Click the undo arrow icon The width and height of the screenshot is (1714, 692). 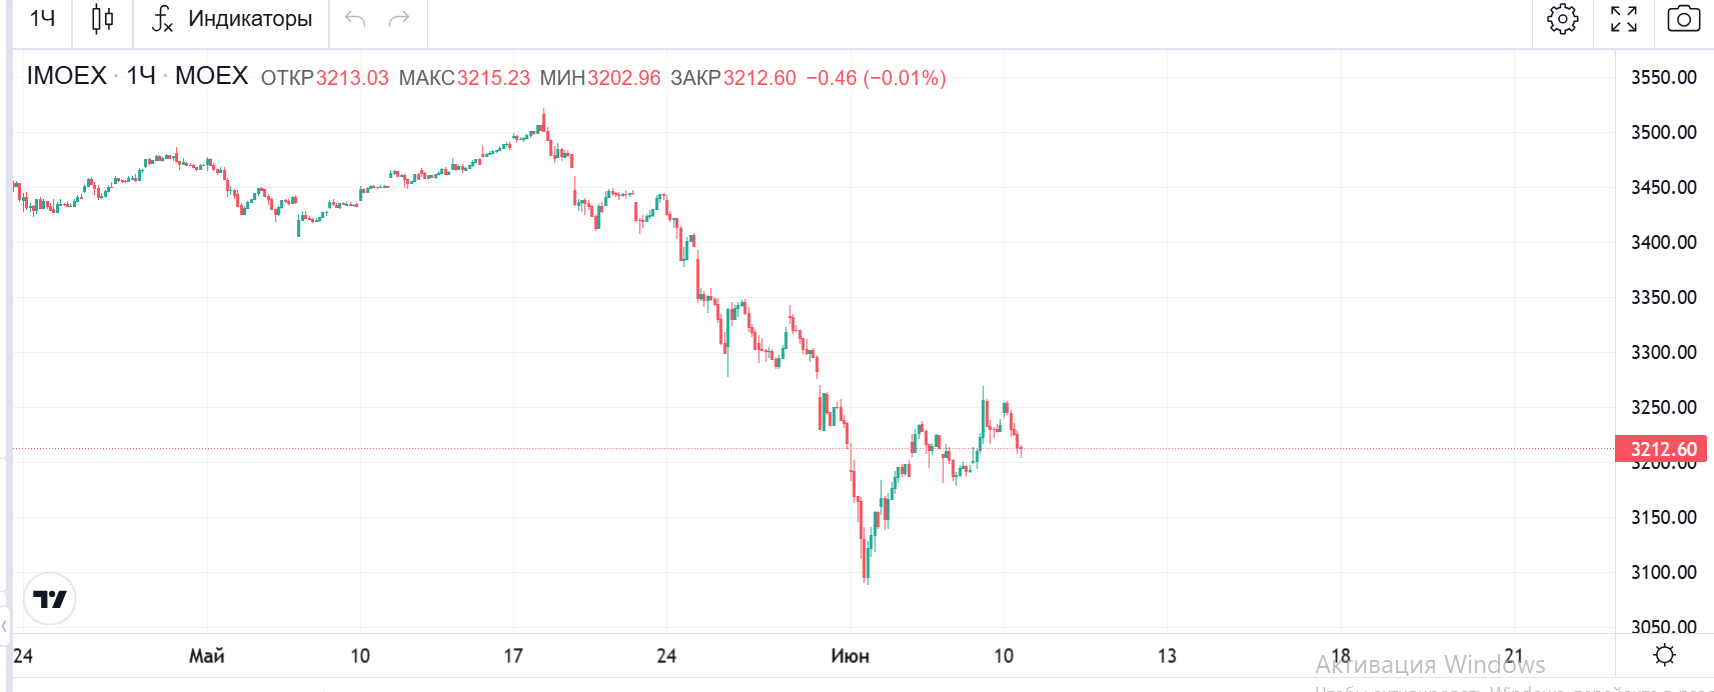pyautogui.click(x=355, y=19)
